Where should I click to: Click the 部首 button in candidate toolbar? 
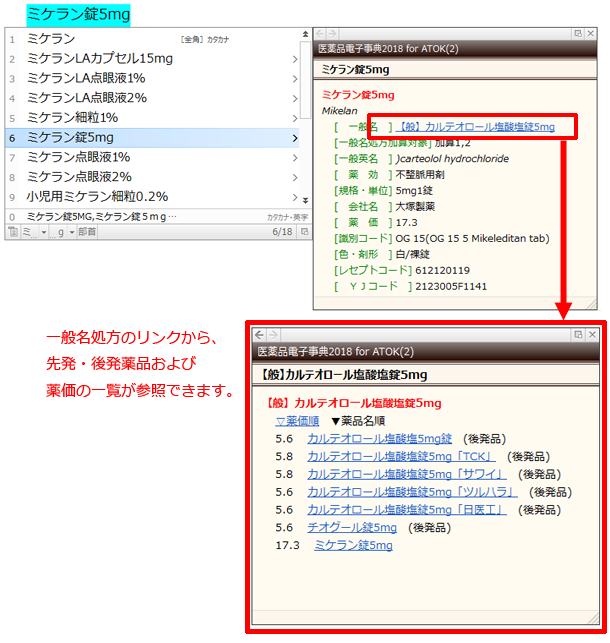87,232
